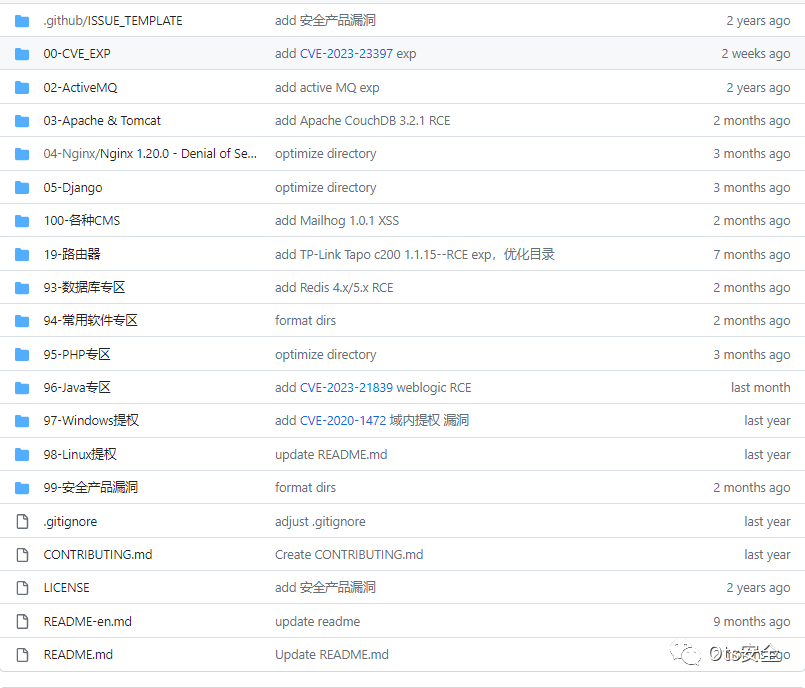Image resolution: width=805 pixels, height=688 pixels.
Task: Open 'optimize directory' commit on 05-Django row
Action: [325, 187]
